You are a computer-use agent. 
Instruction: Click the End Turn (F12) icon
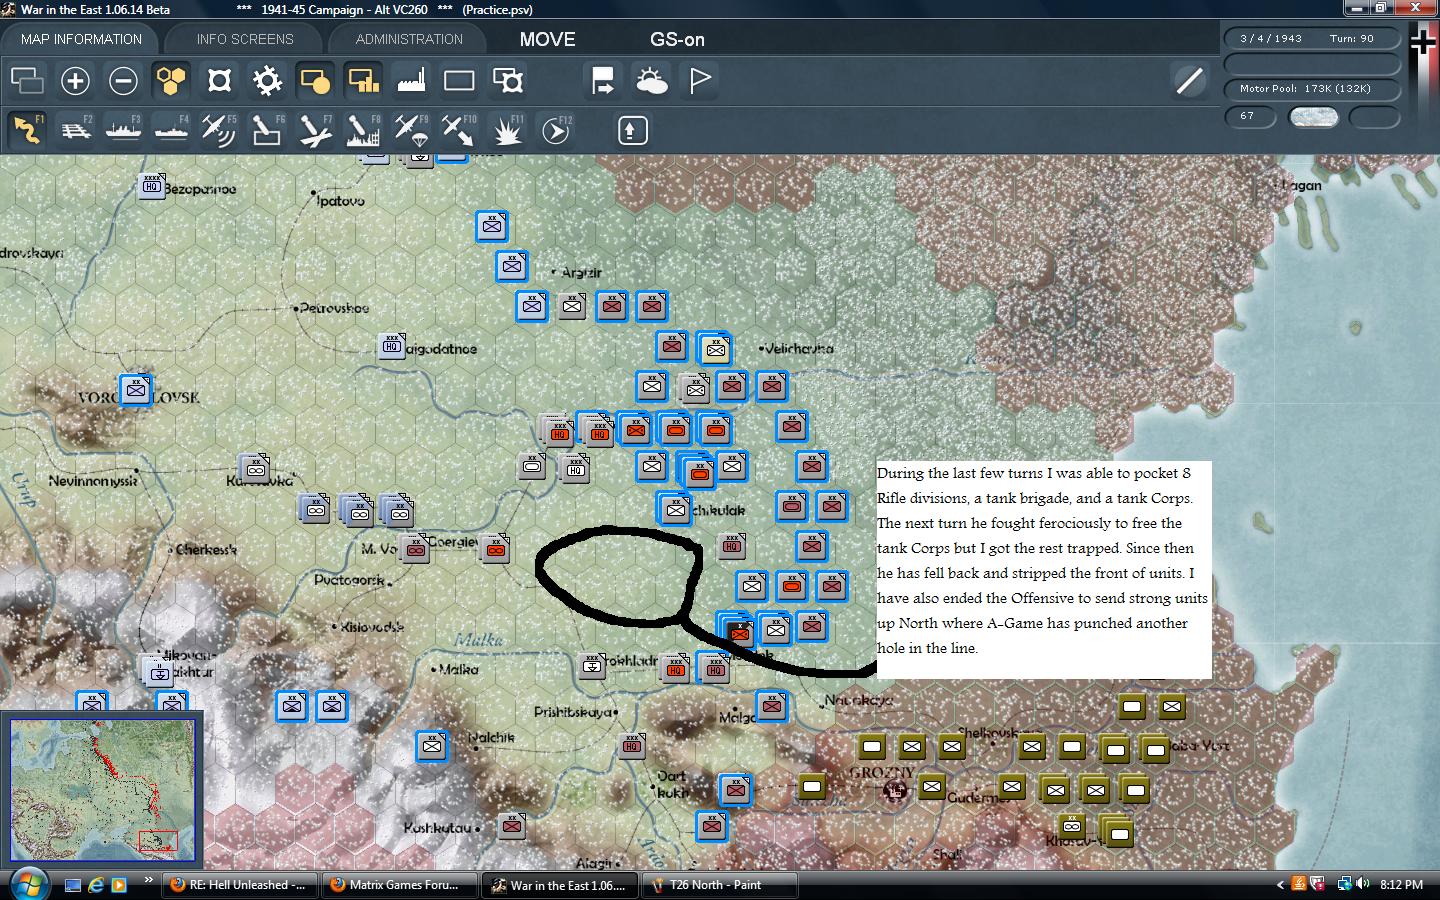555,130
